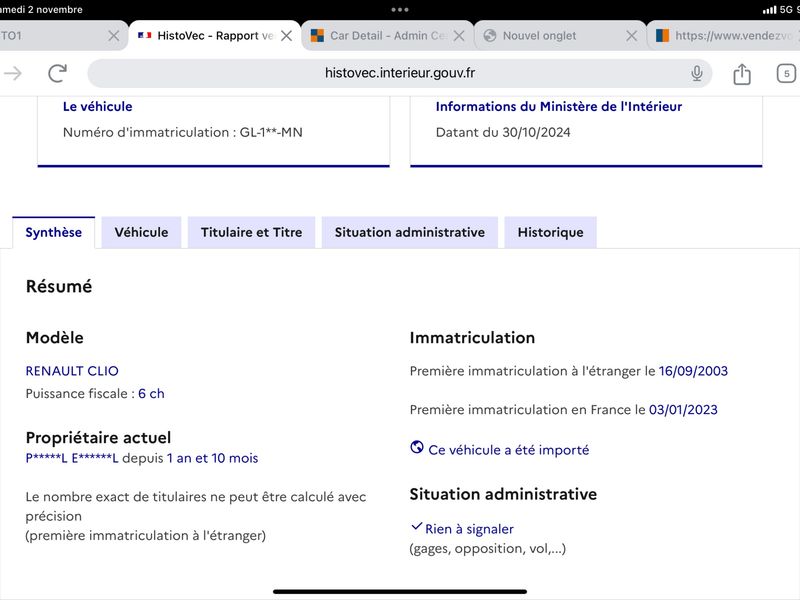Tap the French flag favicon of HistoVec tab
800x600 pixels.
click(144, 35)
